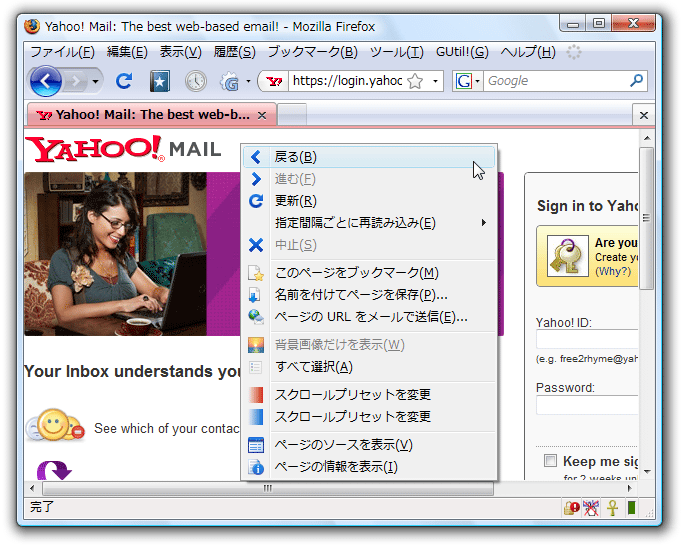Screen dimensions: 682x546
Task: Choose このページをブックマーク(M) in context menu
Action: point(369,273)
